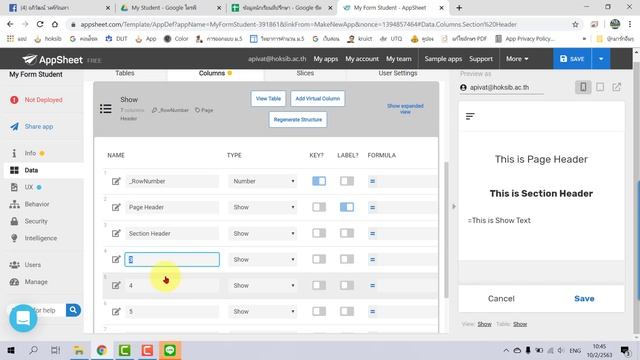
Task: Open type dropdown for column 4
Action: pyautogui.click(x=263, y=285)
